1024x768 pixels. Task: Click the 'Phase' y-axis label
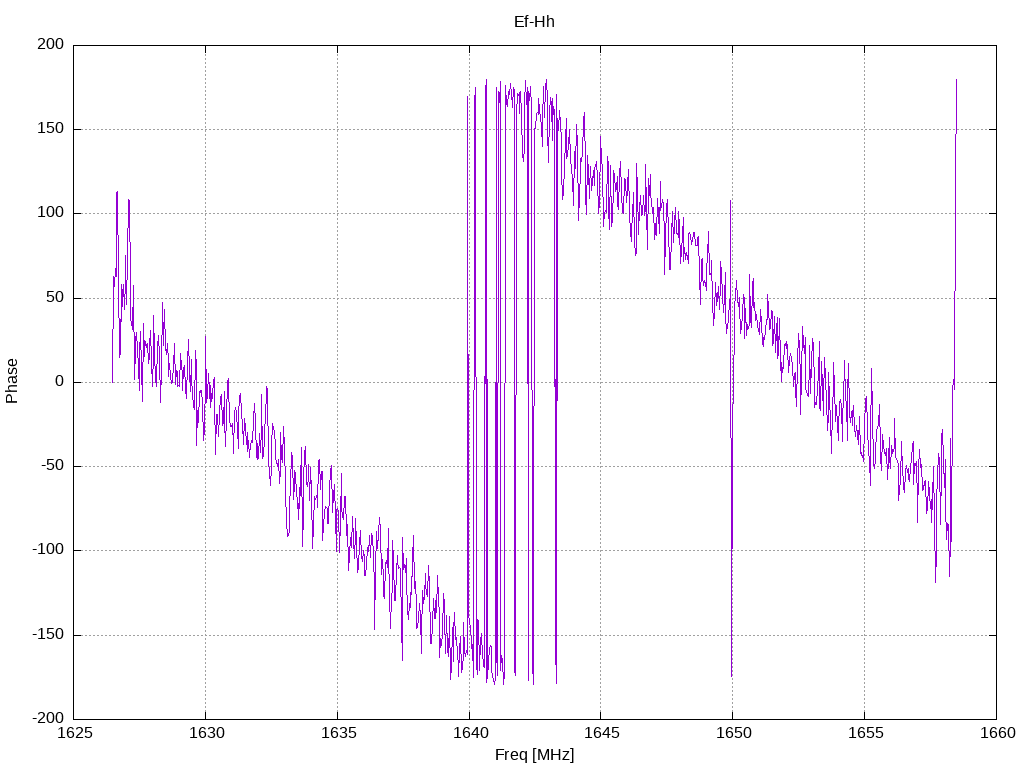click(x=12, y=381)
